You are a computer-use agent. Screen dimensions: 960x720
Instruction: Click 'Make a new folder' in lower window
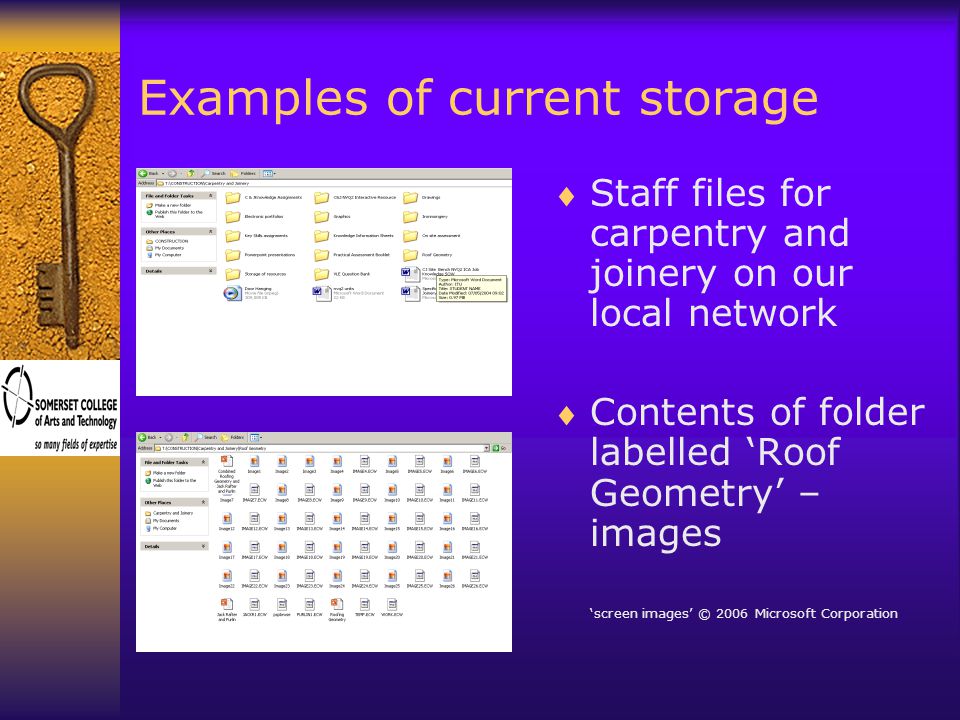(165, 473)
